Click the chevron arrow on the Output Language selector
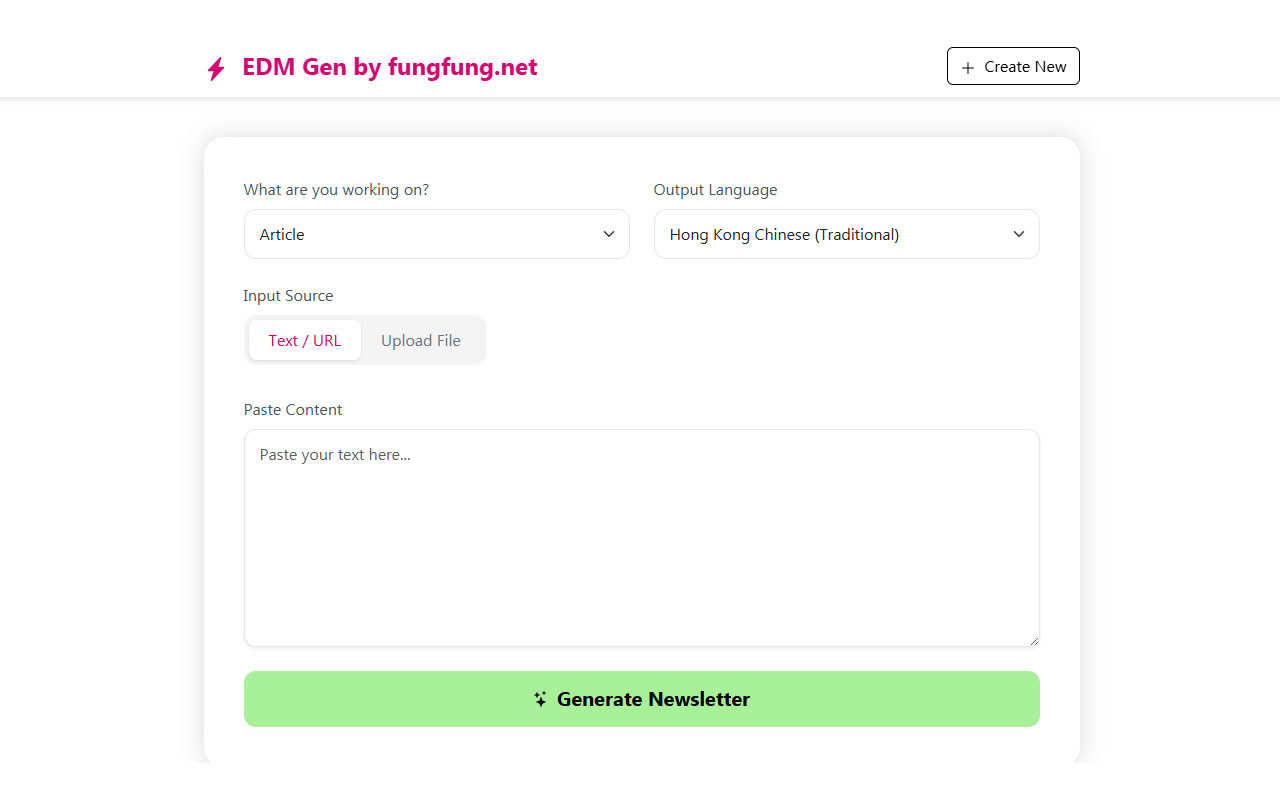This screenshot has height=800, width=1280. (x=1018, y=234)
